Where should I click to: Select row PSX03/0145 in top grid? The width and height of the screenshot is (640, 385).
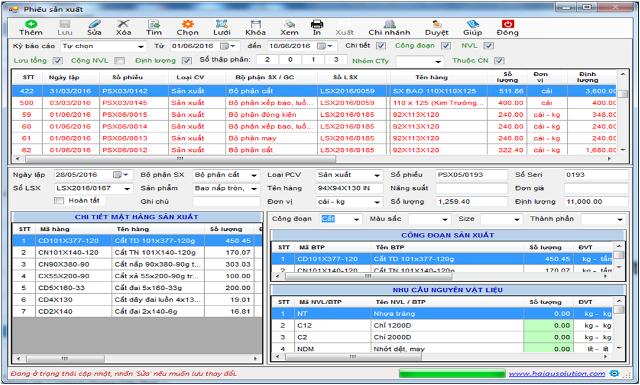click(314, 103)
